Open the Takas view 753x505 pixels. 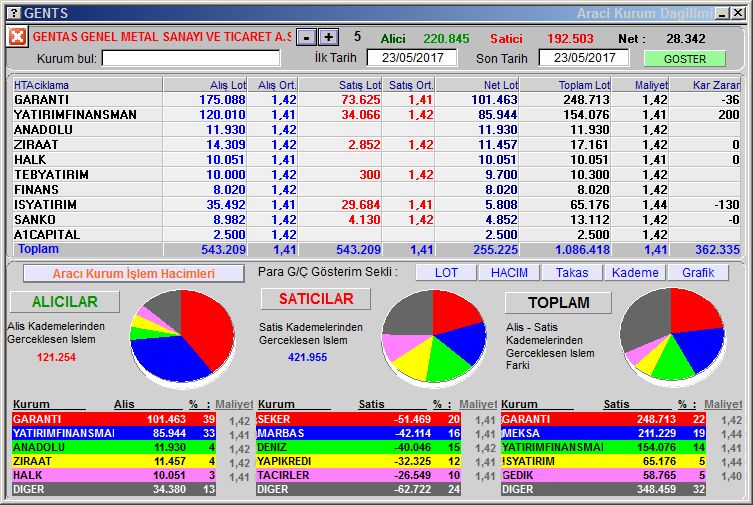[x=572, y=272]
